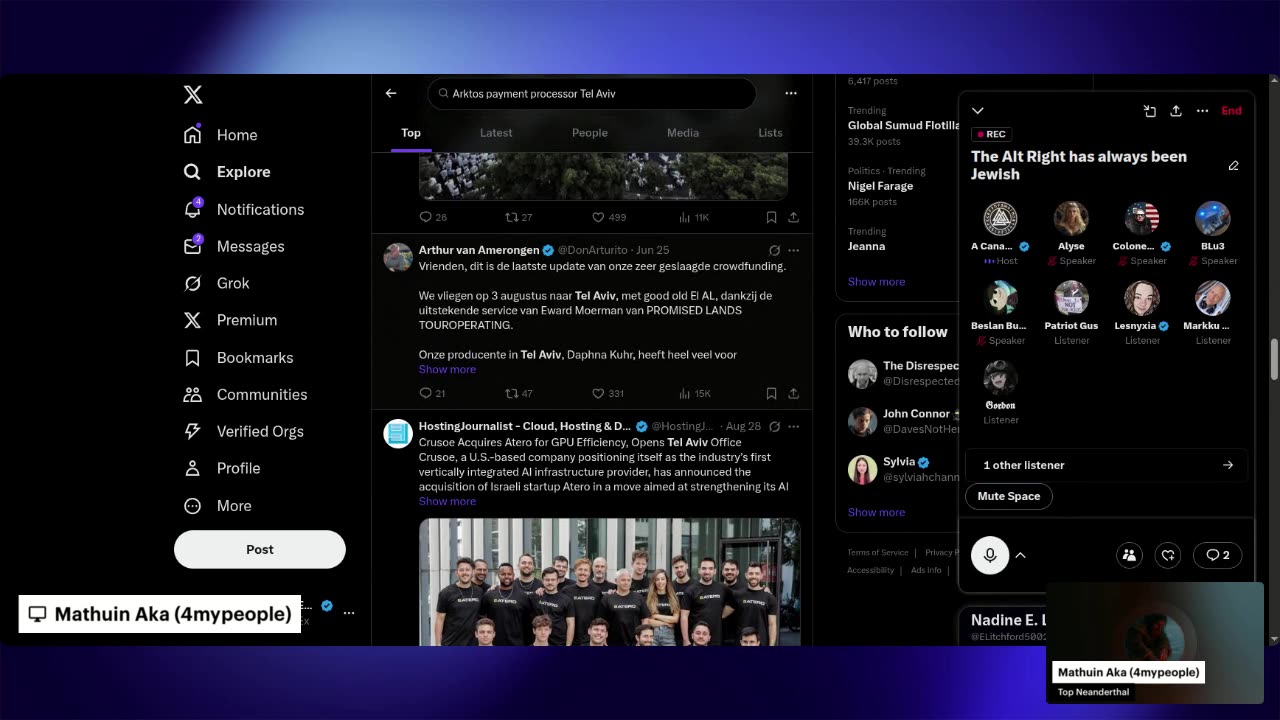1280x720 pixels.
Task: Open Notifications with bell icon
Action: [244, 209]
